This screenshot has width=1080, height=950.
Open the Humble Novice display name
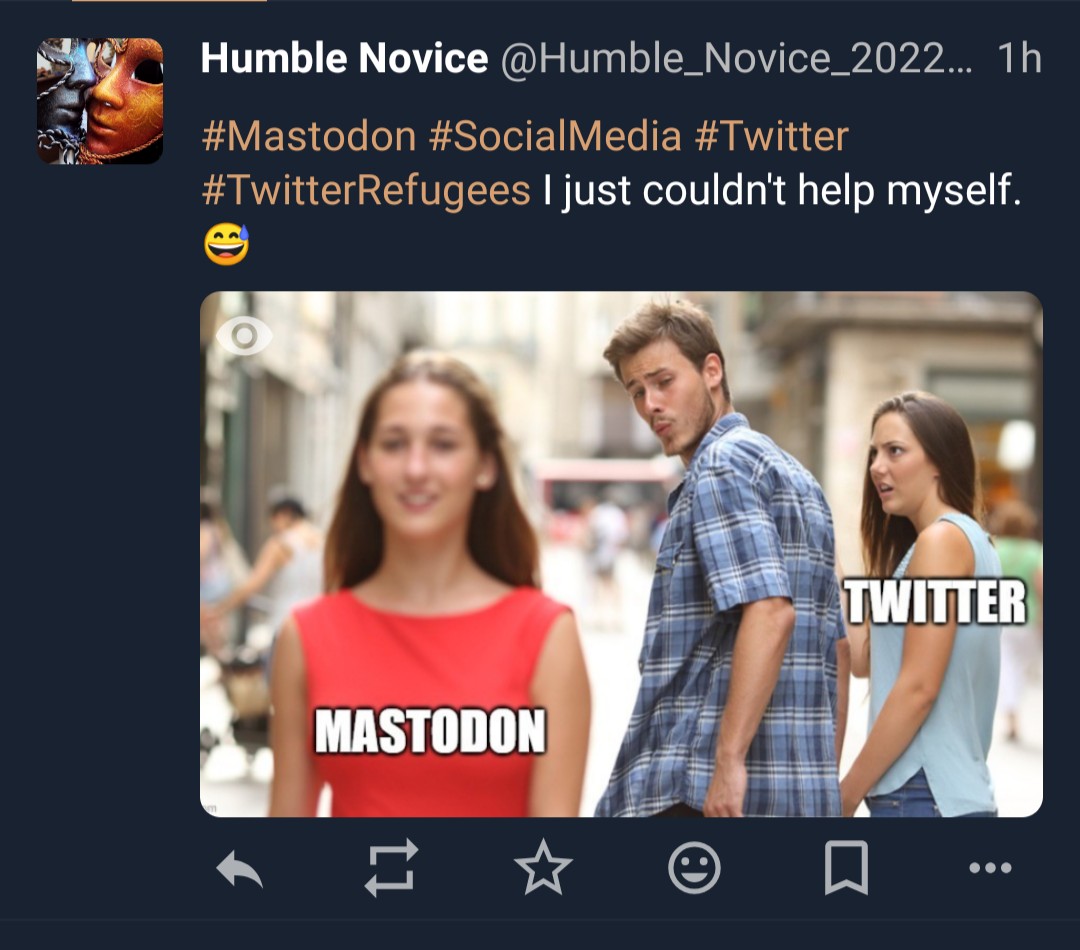pos(344,60)
